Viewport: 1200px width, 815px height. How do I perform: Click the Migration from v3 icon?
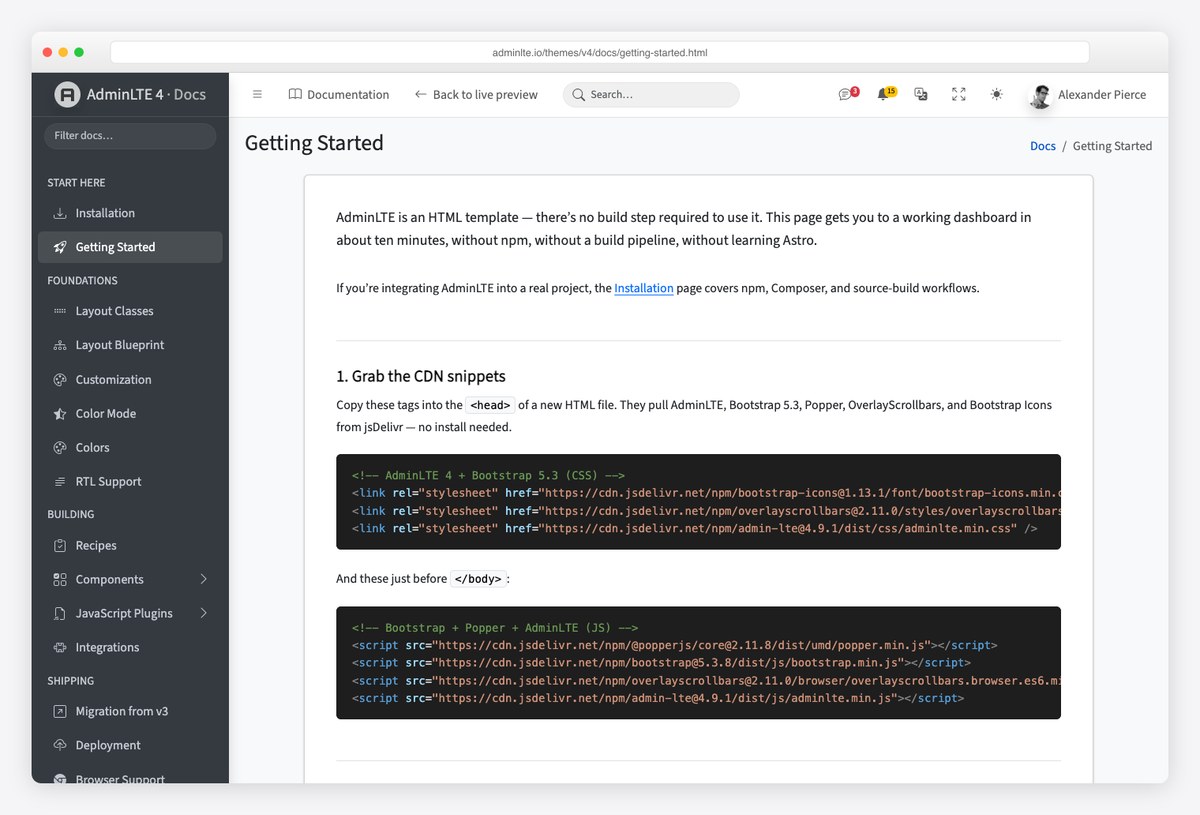tap(60, 711)
